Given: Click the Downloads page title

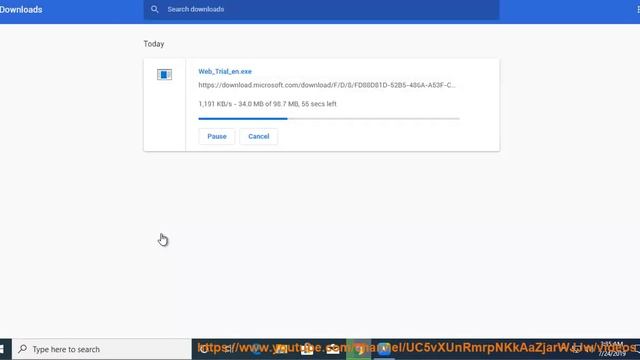Looking at the screenshot, I should point(21,9).
